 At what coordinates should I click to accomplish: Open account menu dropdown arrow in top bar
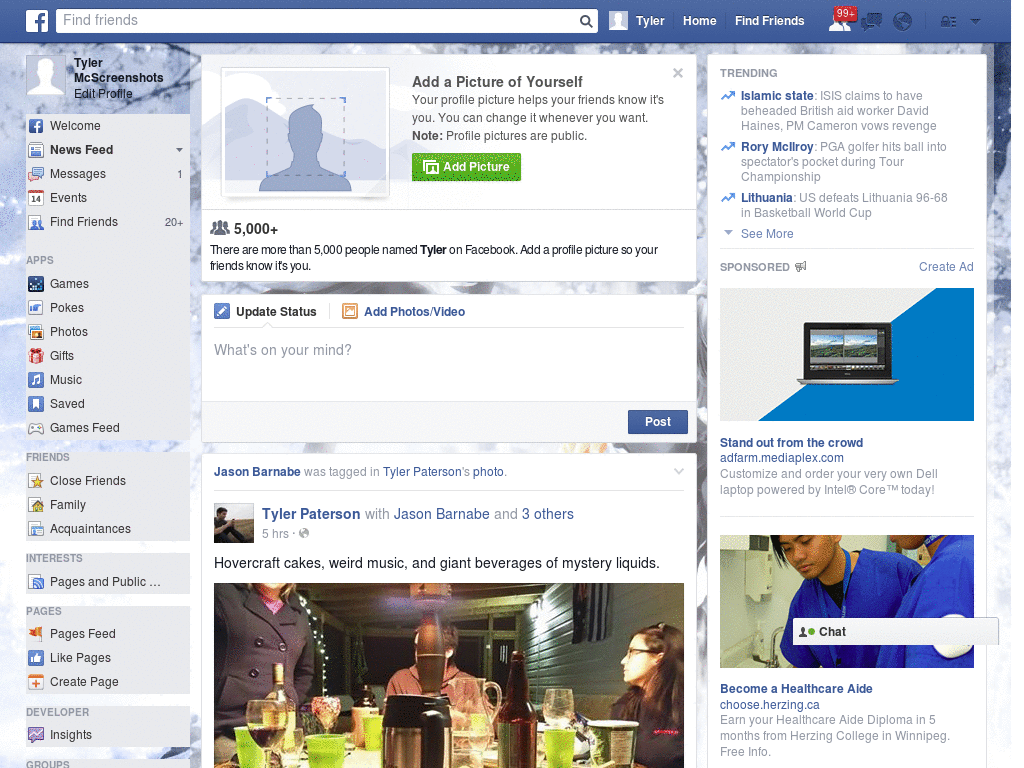(975, 22)
